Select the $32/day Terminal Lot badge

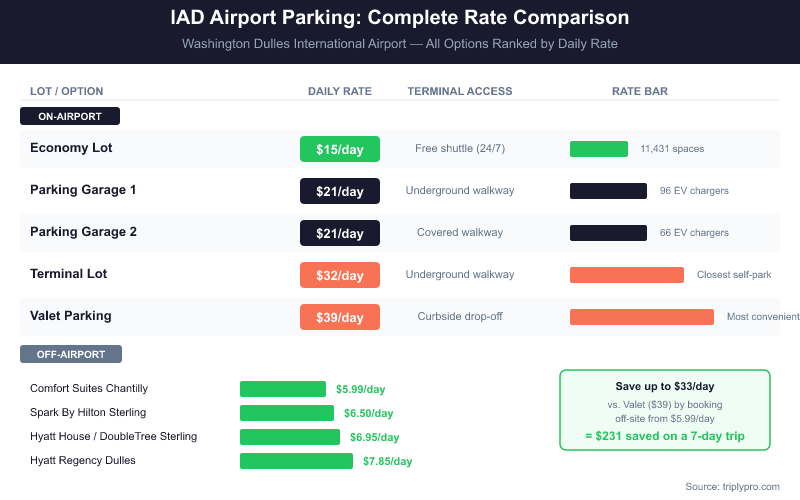[340, 275]
